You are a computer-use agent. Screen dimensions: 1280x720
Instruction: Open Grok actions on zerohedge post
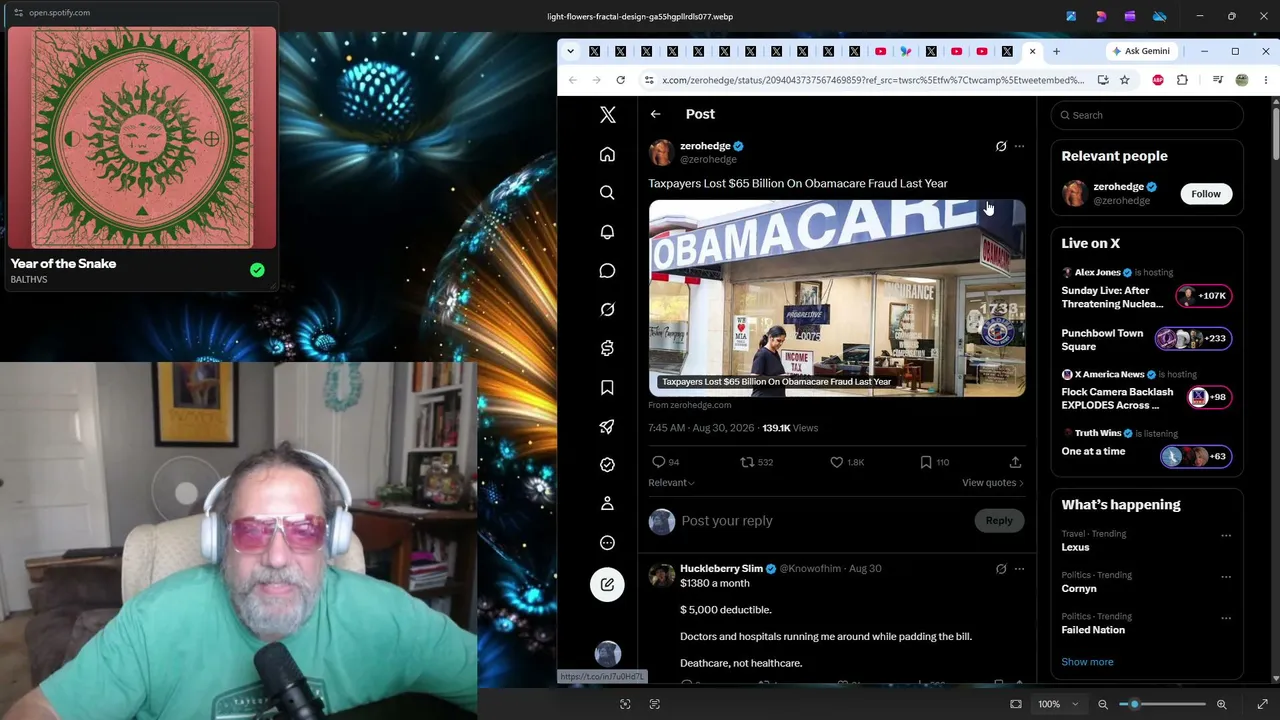(1001, 146)
